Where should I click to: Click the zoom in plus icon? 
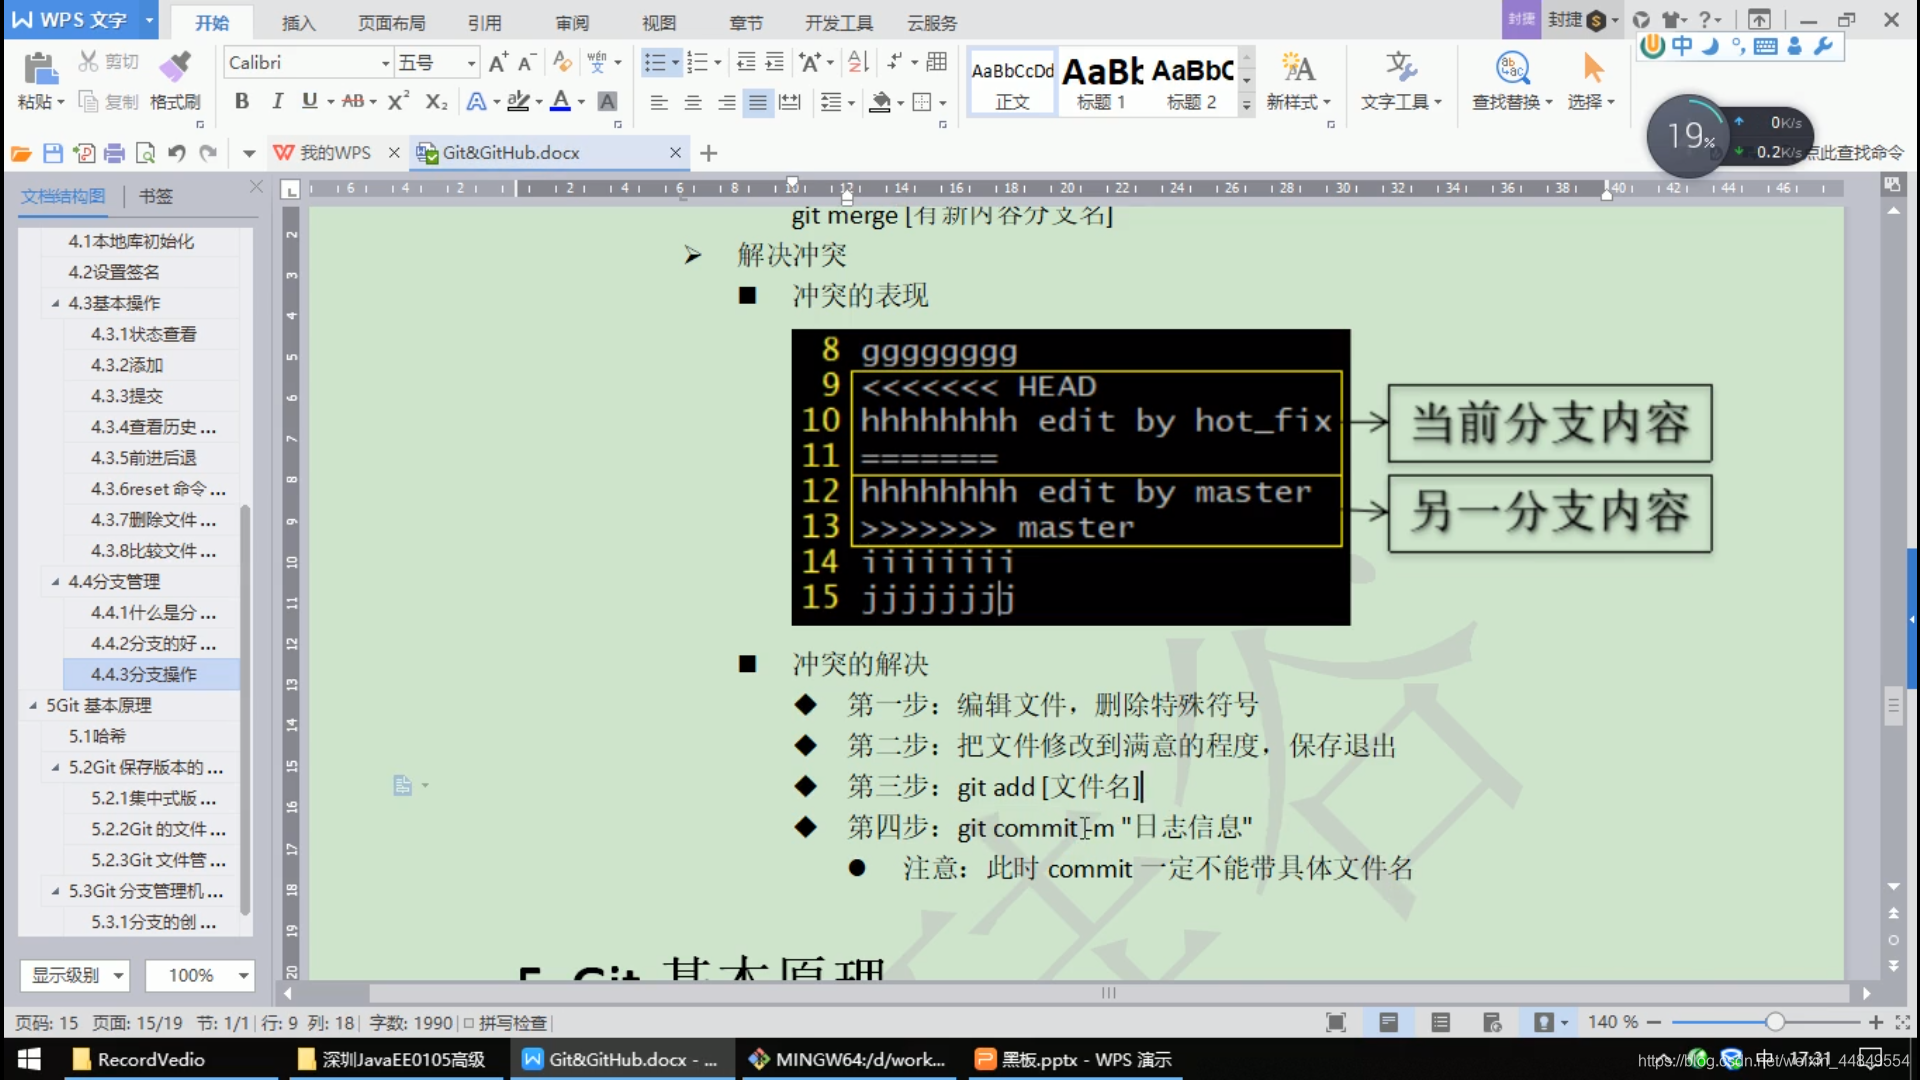click(1876, 1022)
